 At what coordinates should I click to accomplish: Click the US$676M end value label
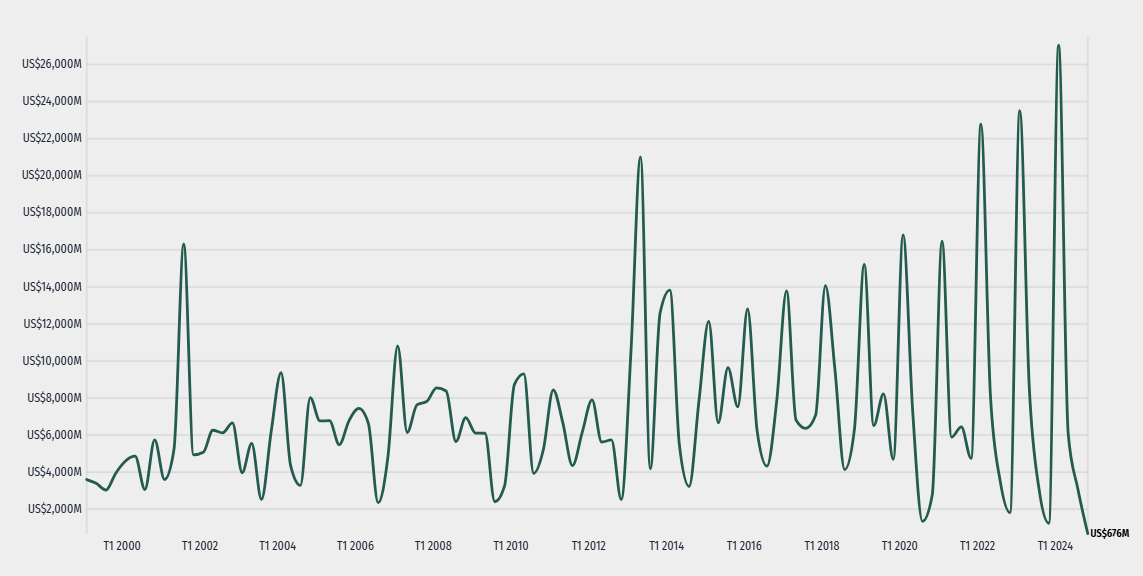(1109, 534)
